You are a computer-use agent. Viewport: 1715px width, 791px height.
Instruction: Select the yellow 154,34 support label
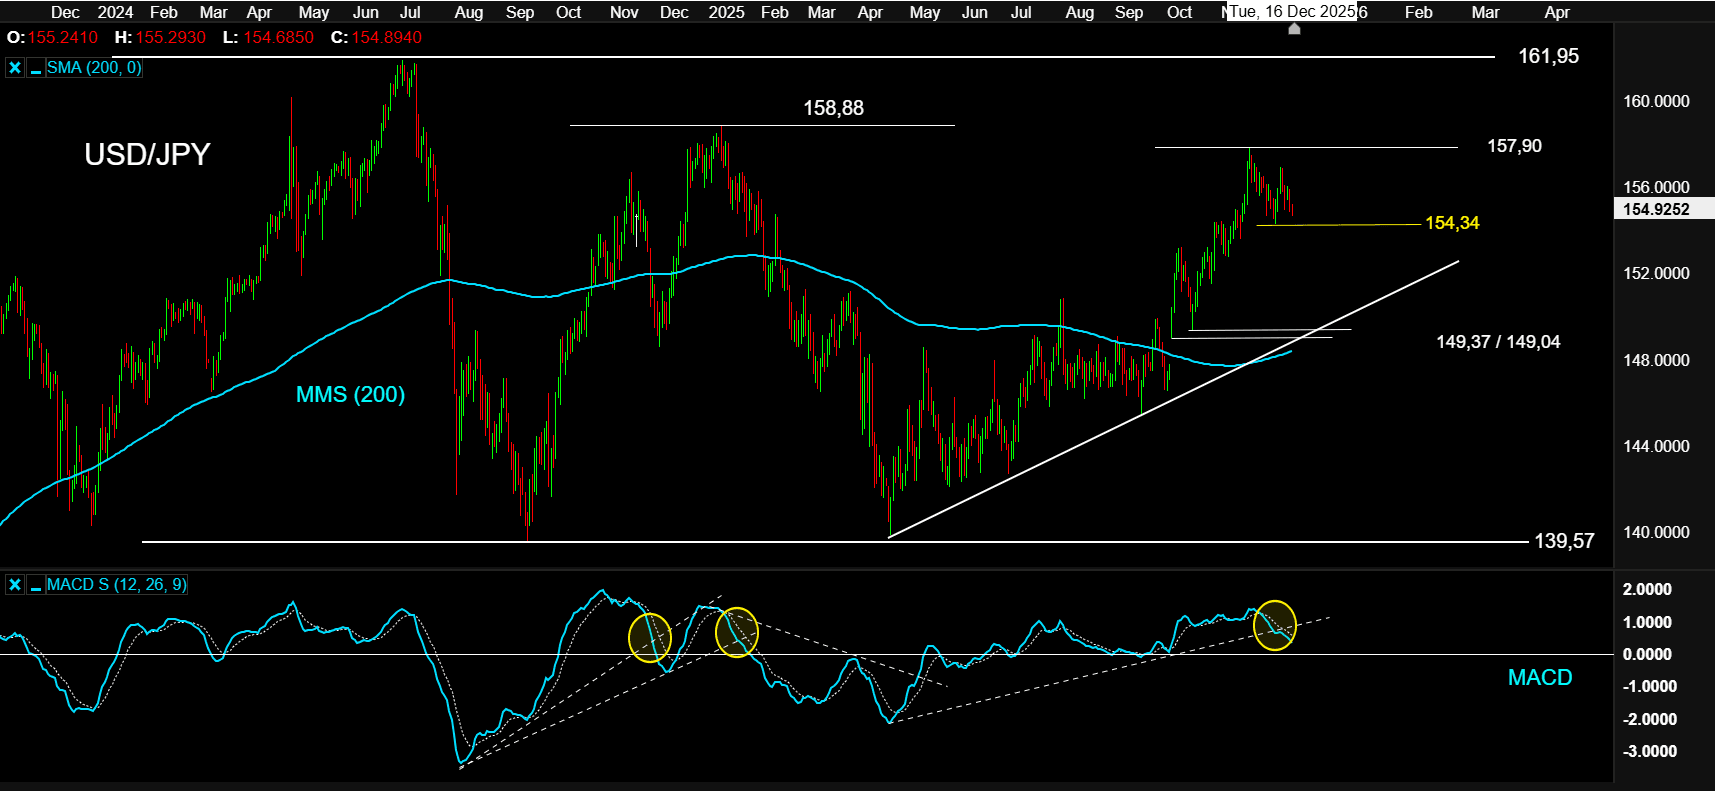[1452, 223]
